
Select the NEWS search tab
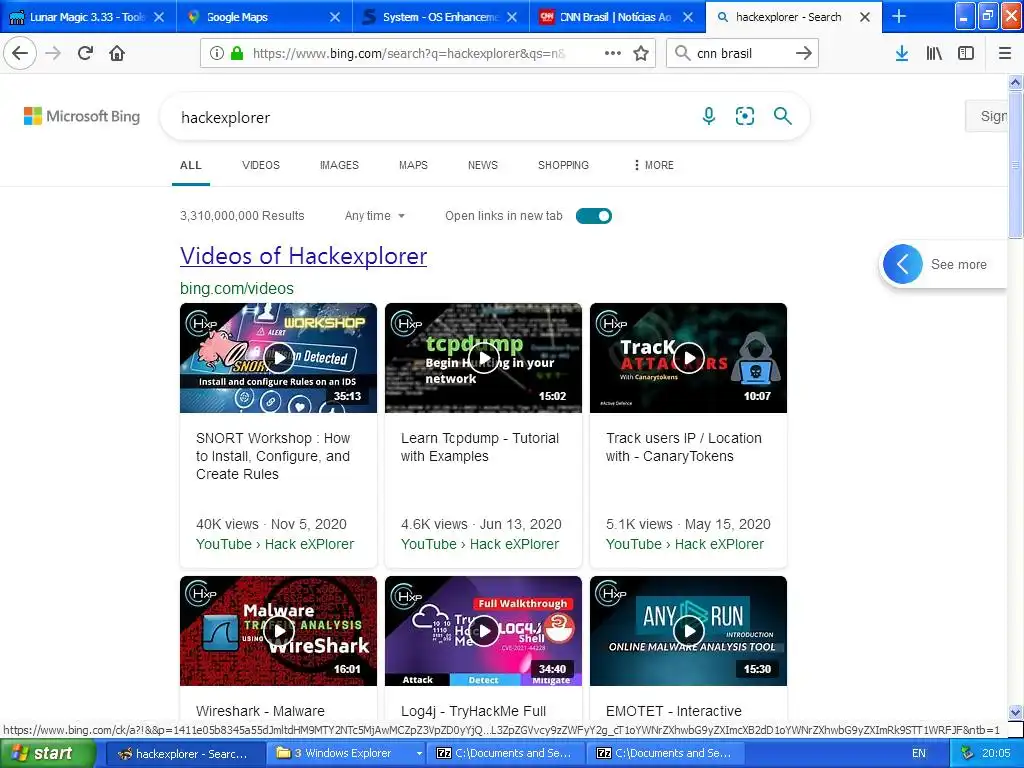(x=483, y=165)
